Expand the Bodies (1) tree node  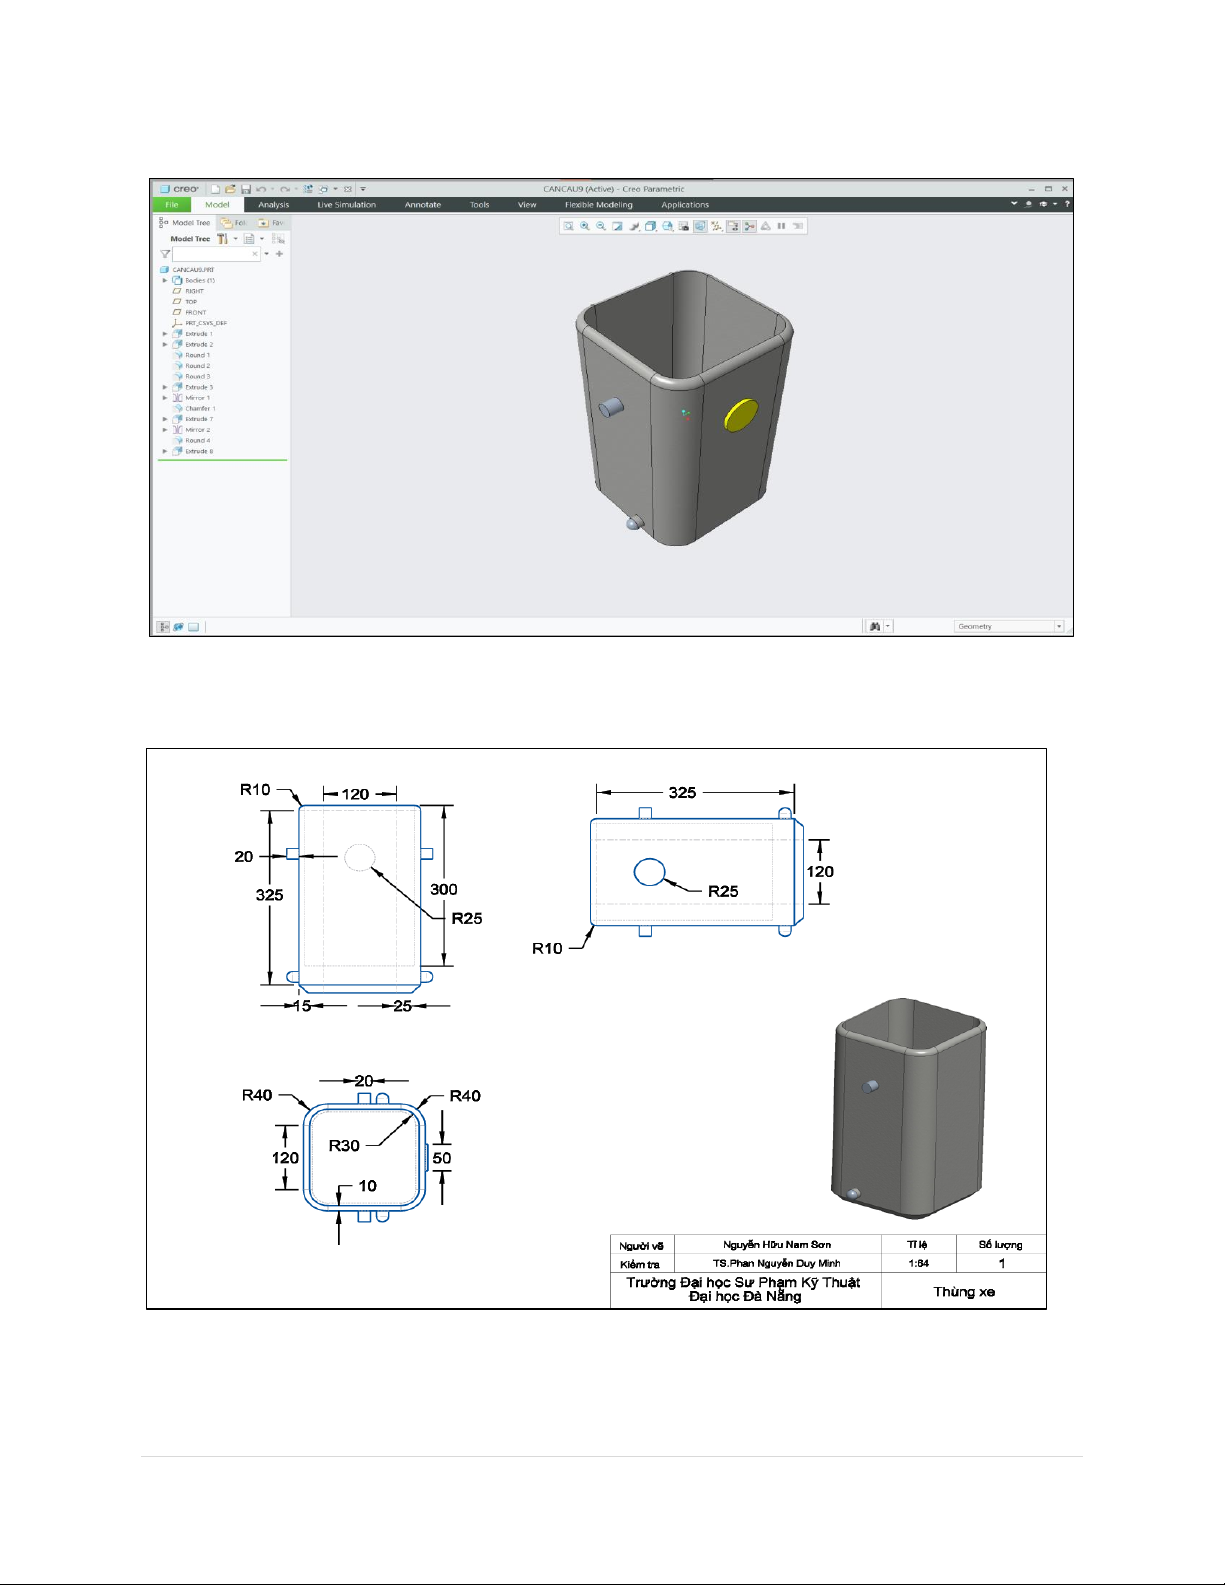(x=165, y=281)
